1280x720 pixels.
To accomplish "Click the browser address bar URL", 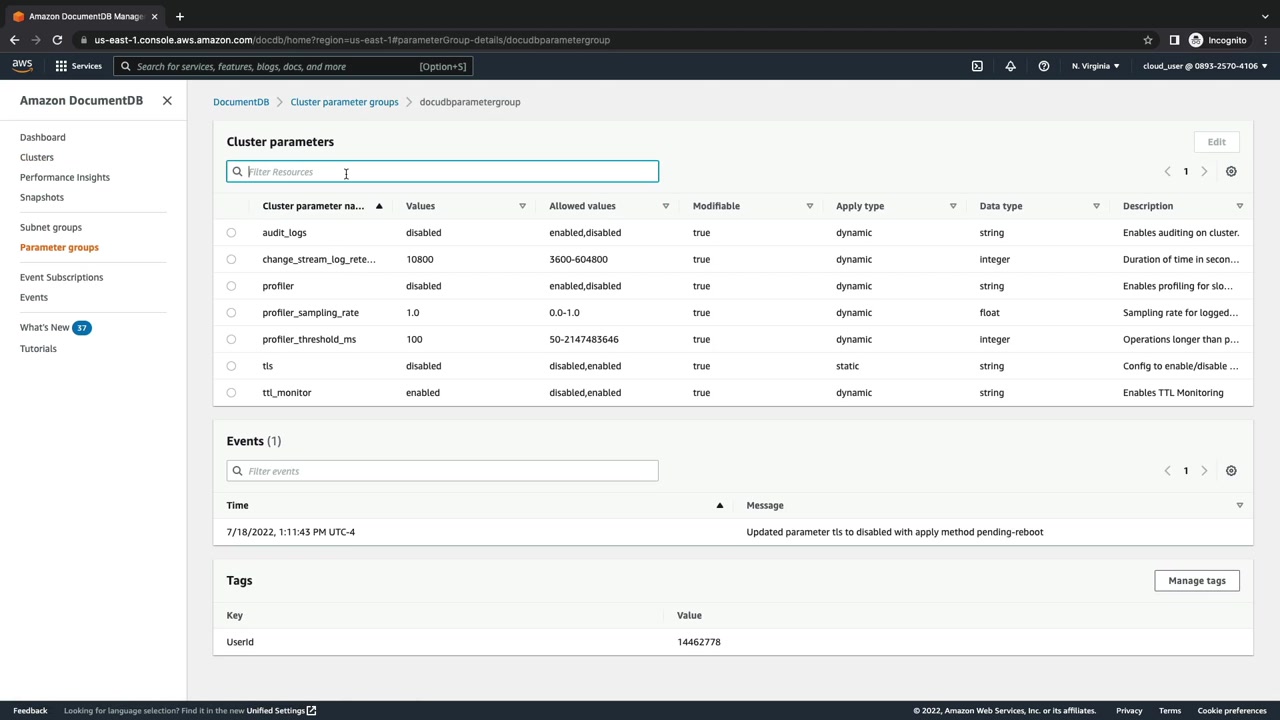I will click(x=352, y=40).
